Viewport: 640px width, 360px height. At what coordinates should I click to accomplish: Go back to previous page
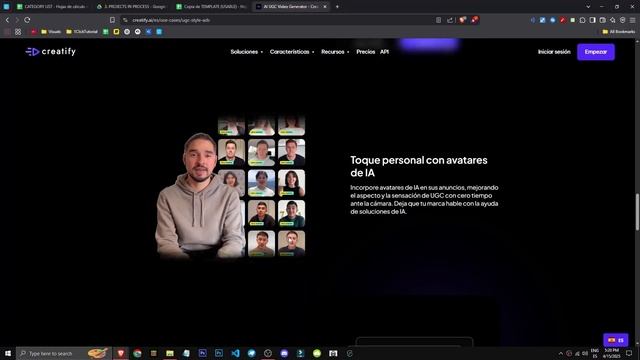coord(7,20)
